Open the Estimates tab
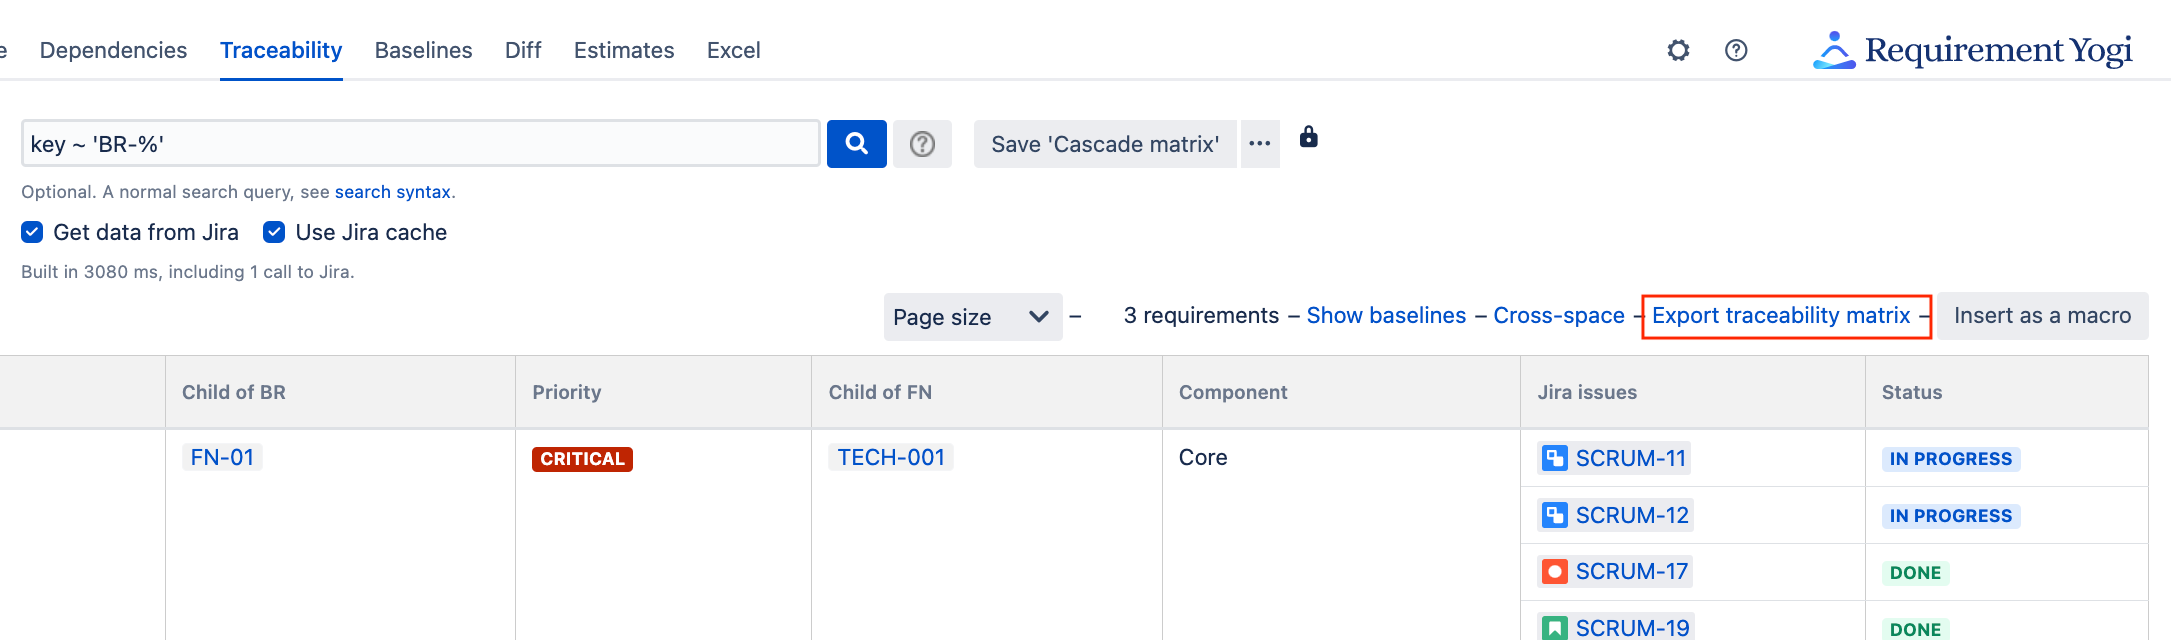The image size is (2171, 640). click(x=624, y=50)
